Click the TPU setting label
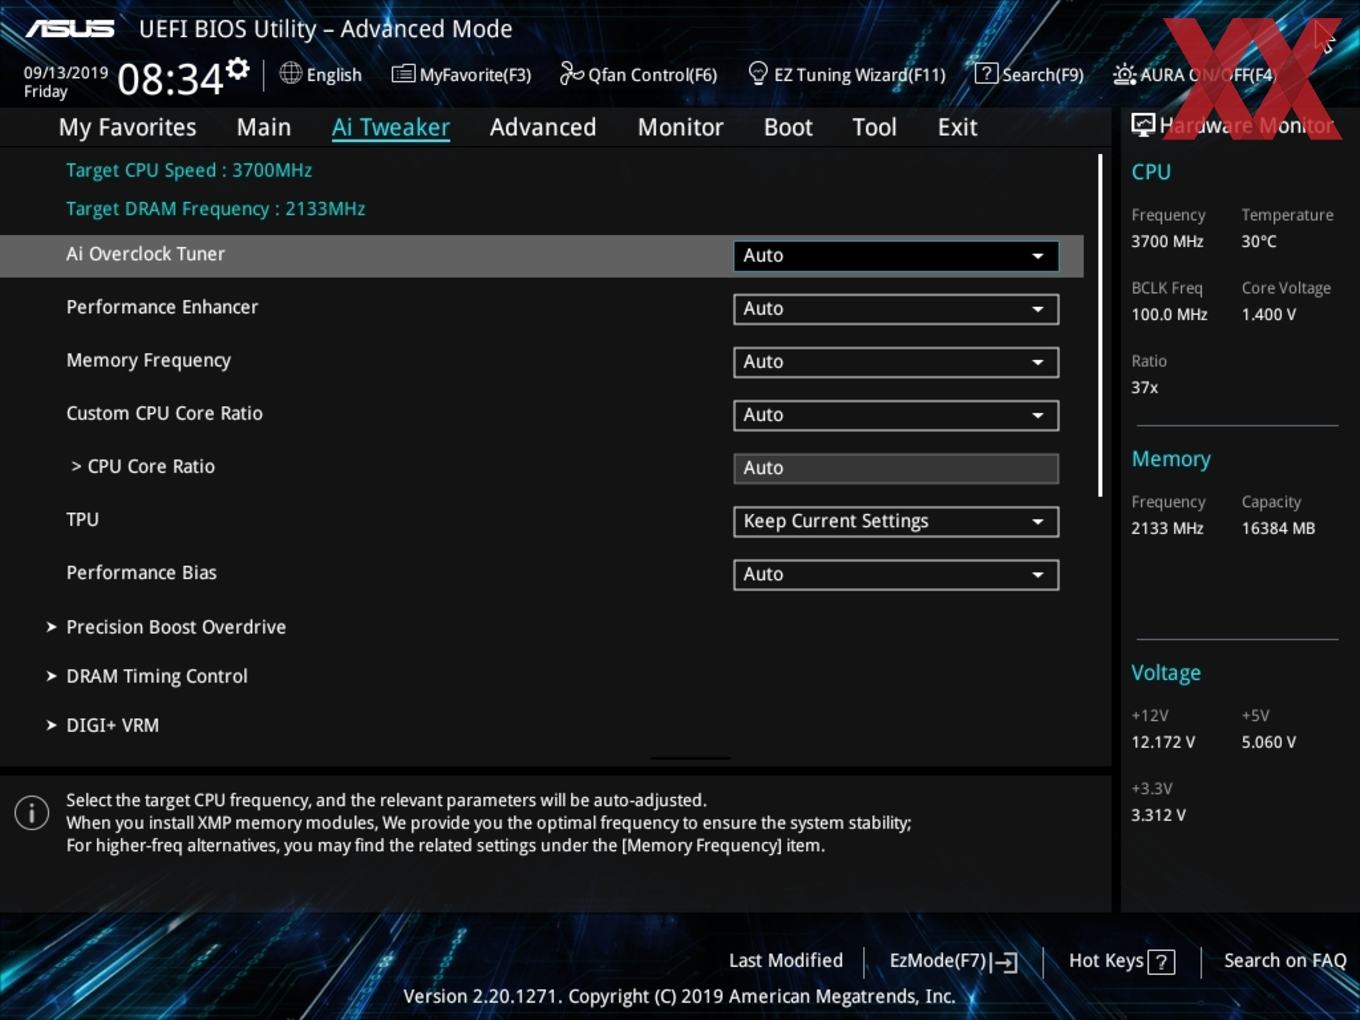Viewport: 1360px width, 1020px height. point(82,520)
